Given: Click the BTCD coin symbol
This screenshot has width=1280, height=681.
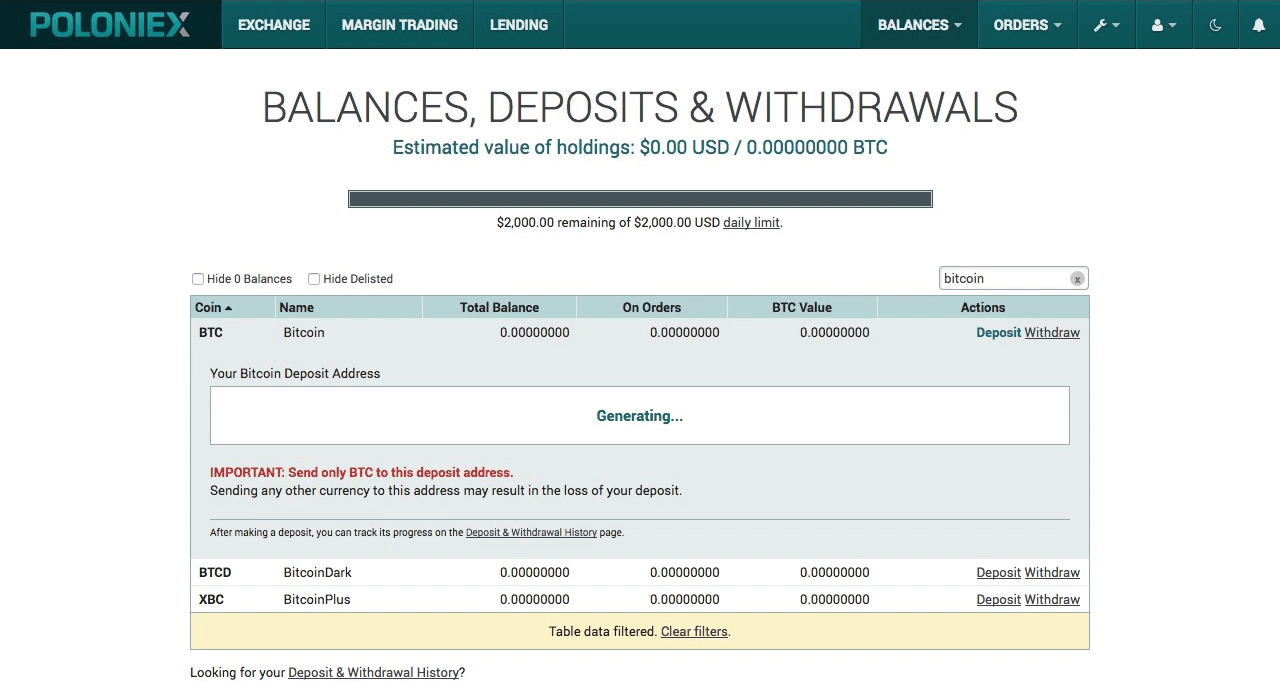Looking at the screenshot, I should click(215, 572).
